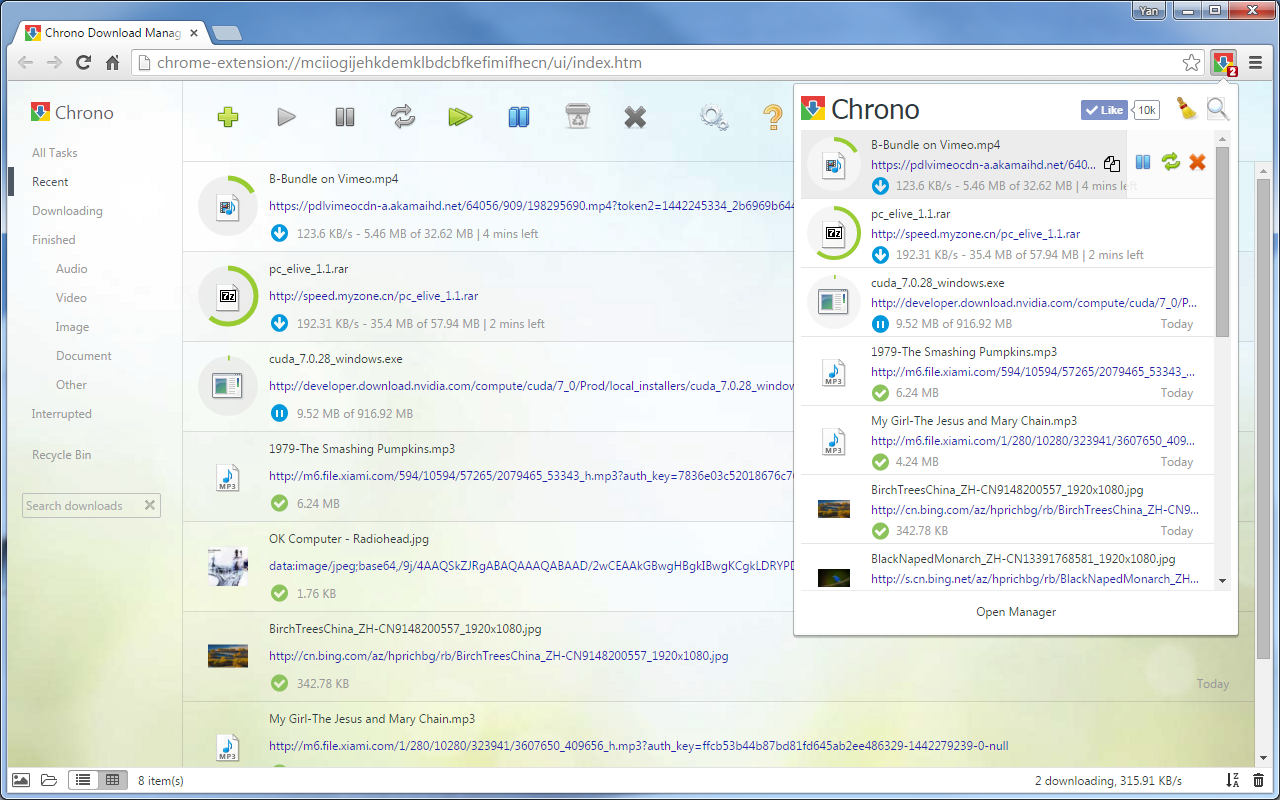Add a new download task
1280x800 pixels.
(x=227, y=117)
